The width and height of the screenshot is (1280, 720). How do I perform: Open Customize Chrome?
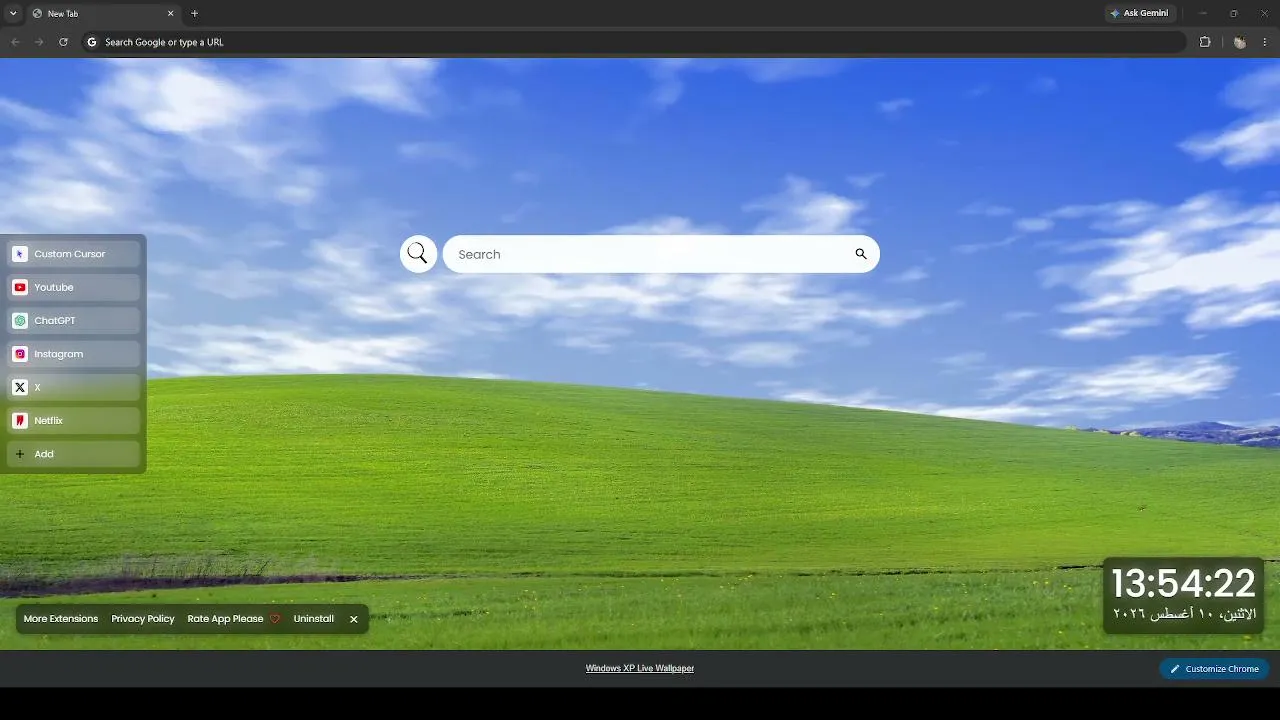[x=1215, y=669]
